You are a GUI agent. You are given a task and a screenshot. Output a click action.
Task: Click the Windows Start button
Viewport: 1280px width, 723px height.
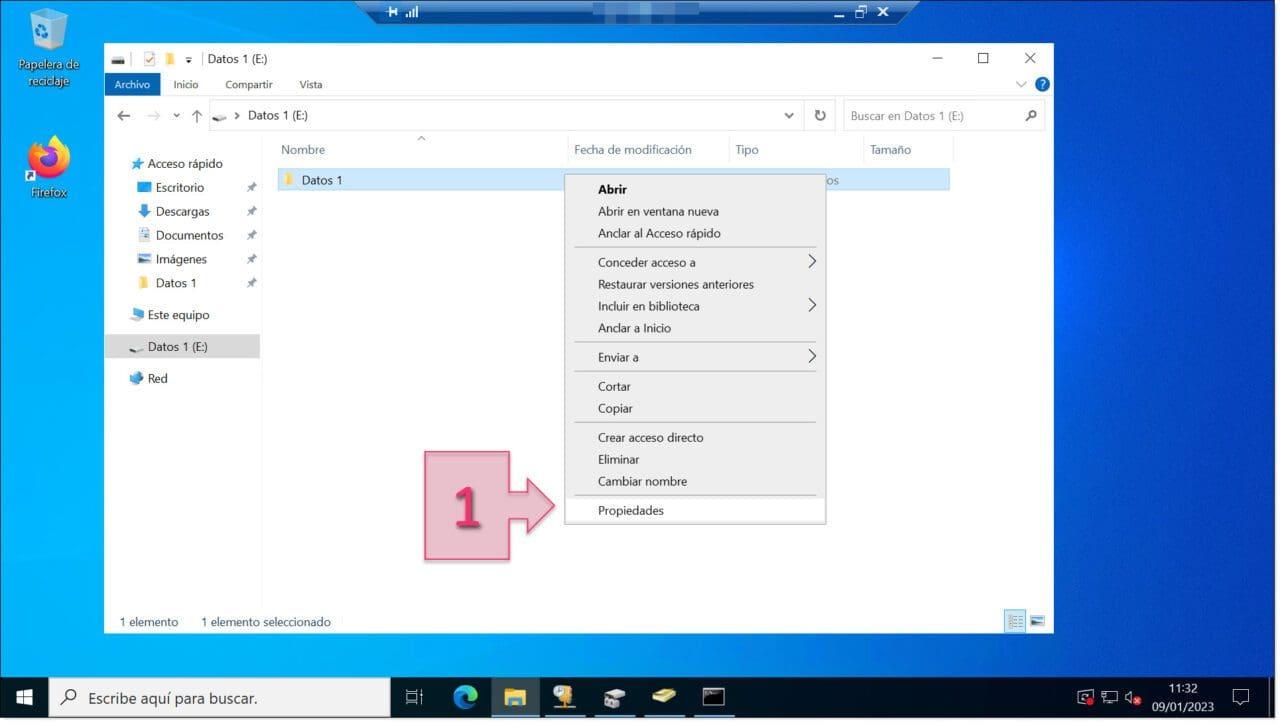[x=24, y=697]
